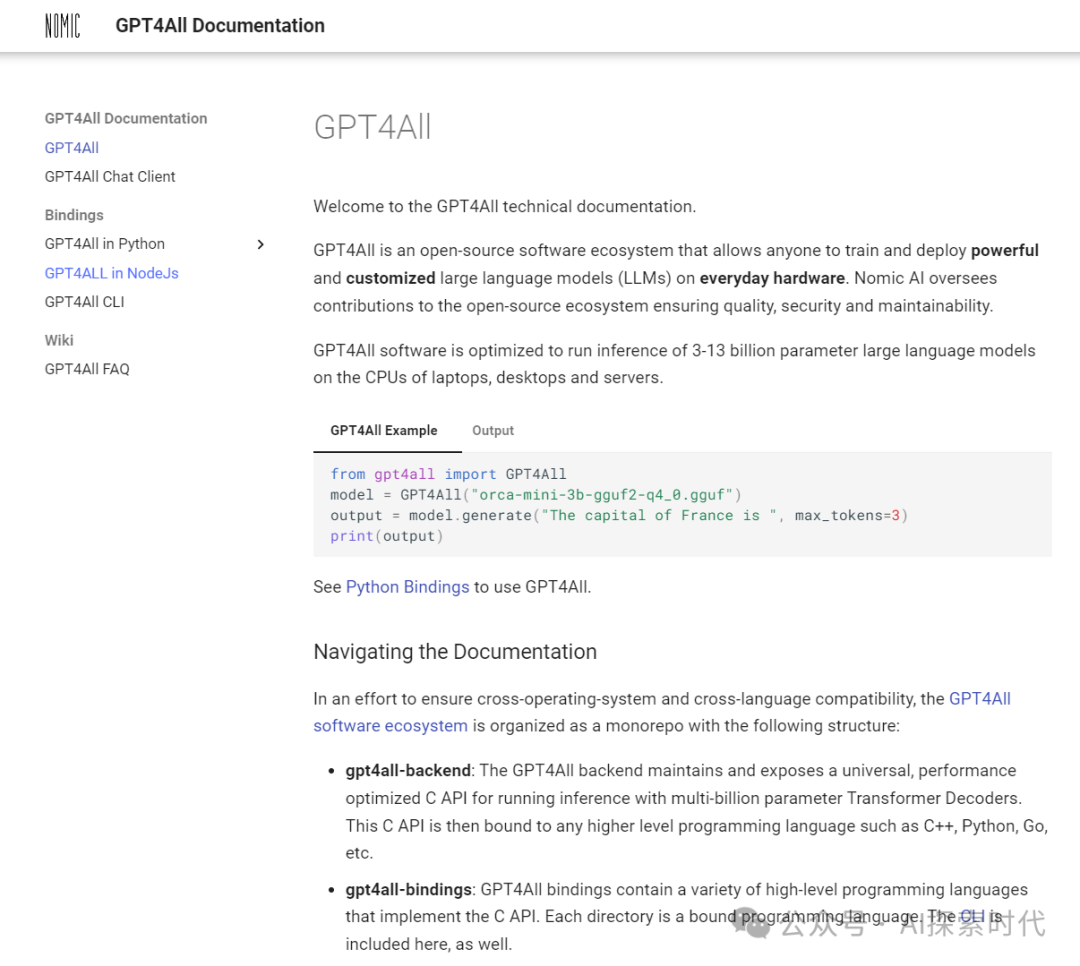Screen dimensions: 1080x966
Task: Open GPT4All Chat Client sidebar page
Action: (110, 177)
